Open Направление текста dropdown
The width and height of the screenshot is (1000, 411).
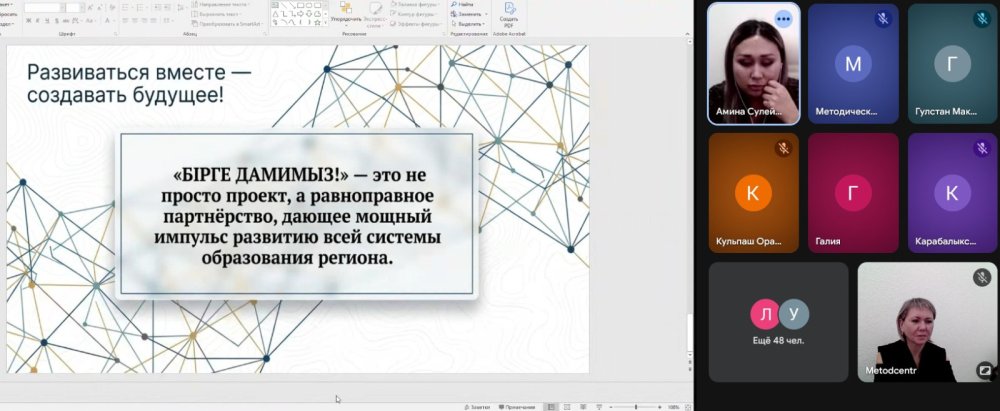click(x=222, y=4)
